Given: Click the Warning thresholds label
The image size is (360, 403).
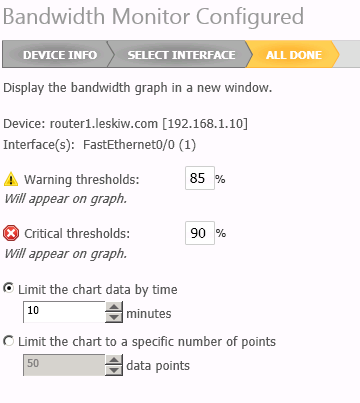Looking at the screenshot, I should click(x=82, y=179).
